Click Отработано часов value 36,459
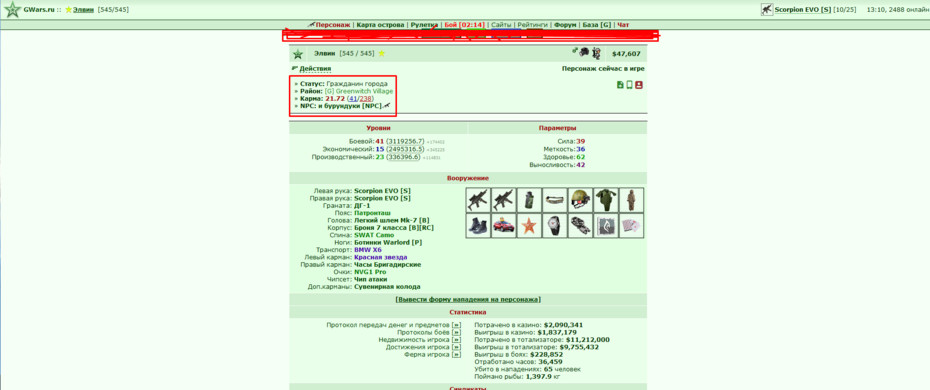 (x=550, y=362)
